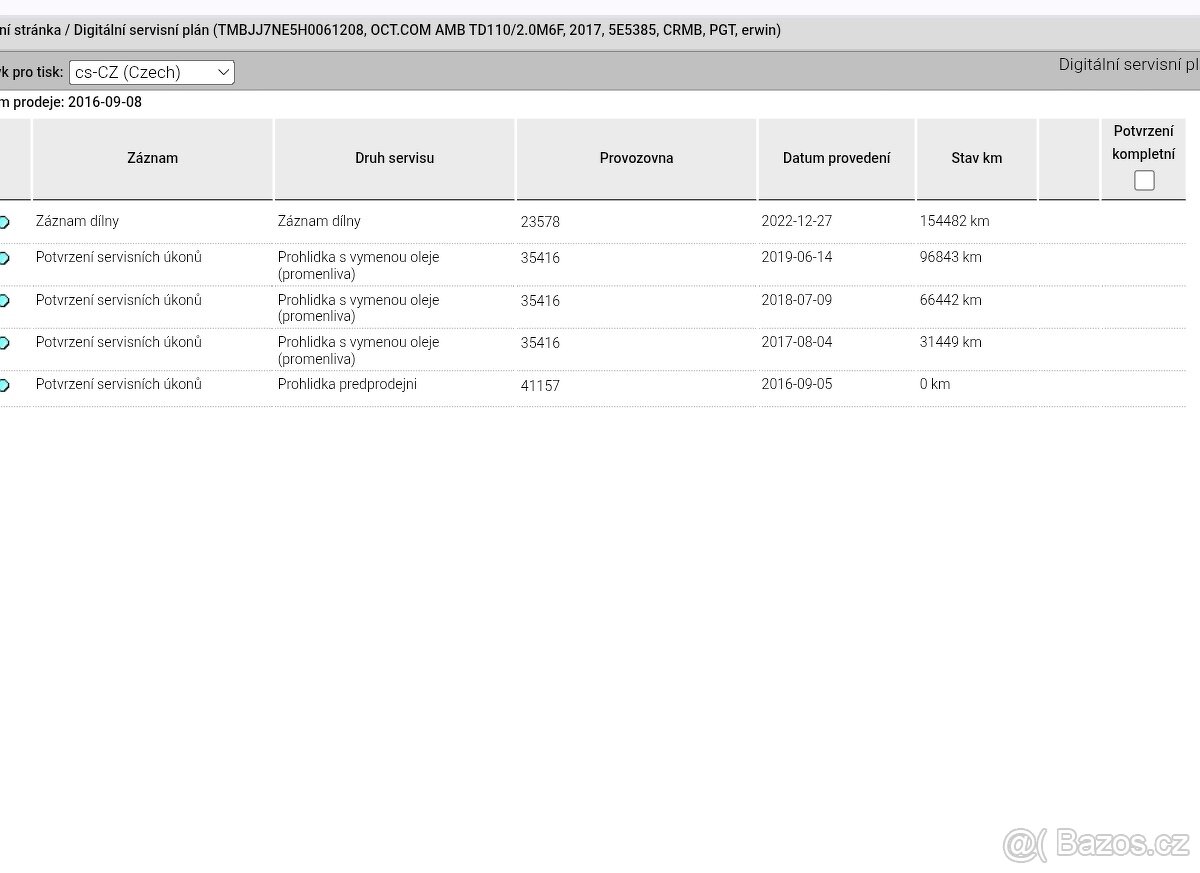Click the Záznam column header

coord(152,158)
